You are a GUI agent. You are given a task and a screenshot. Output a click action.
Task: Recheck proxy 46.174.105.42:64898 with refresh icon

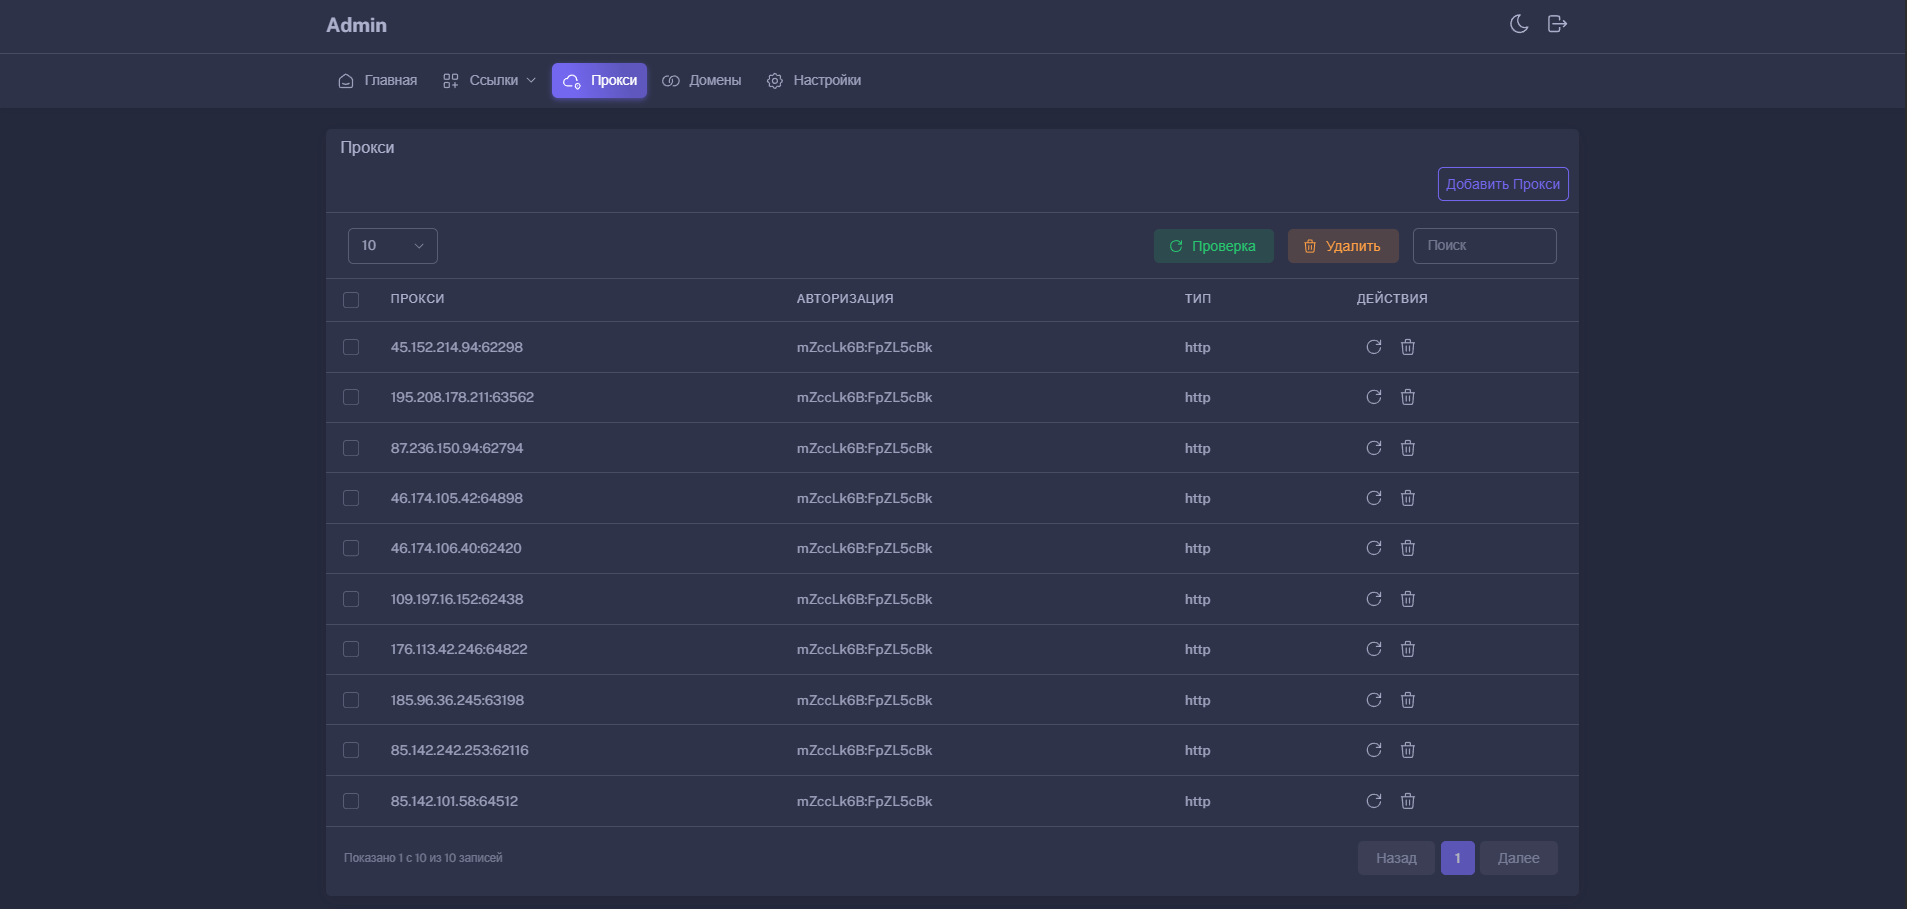[x=1374, y=498]
